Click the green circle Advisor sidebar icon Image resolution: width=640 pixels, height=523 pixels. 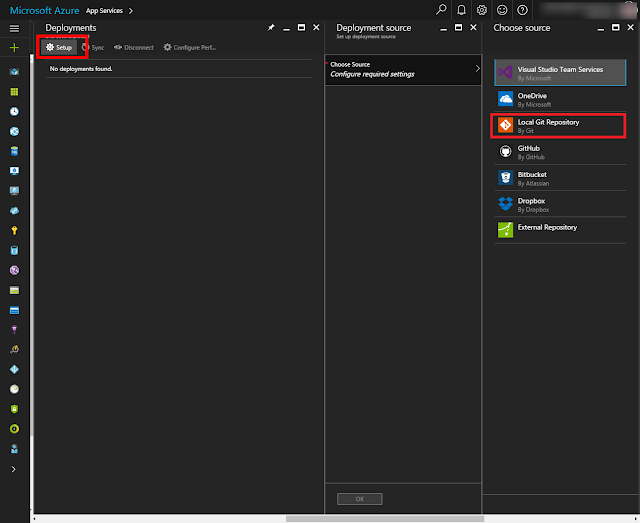point(14,429)
